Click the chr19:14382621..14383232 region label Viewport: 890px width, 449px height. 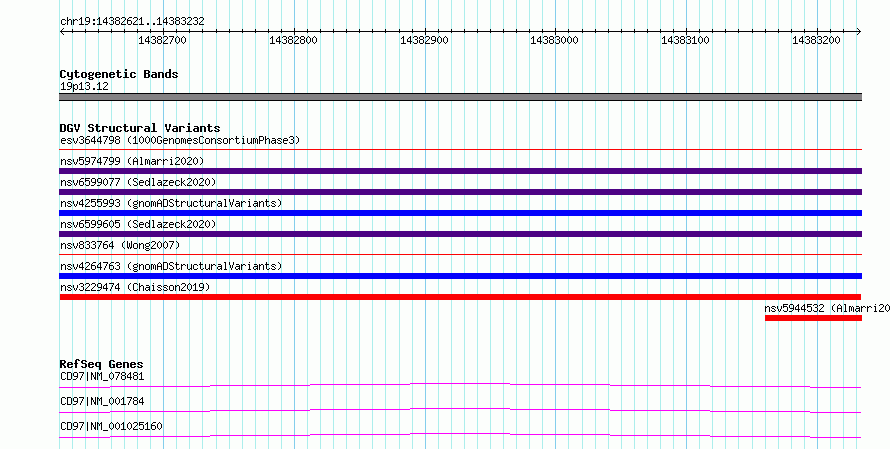[x=132, y=22]
